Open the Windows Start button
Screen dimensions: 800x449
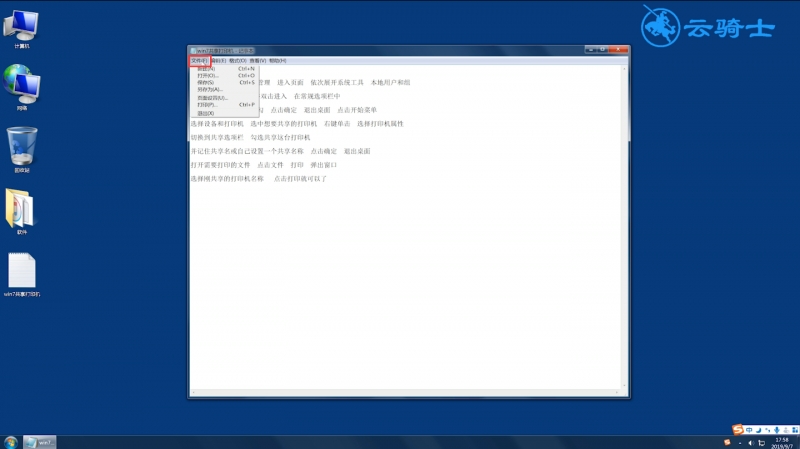10,442
